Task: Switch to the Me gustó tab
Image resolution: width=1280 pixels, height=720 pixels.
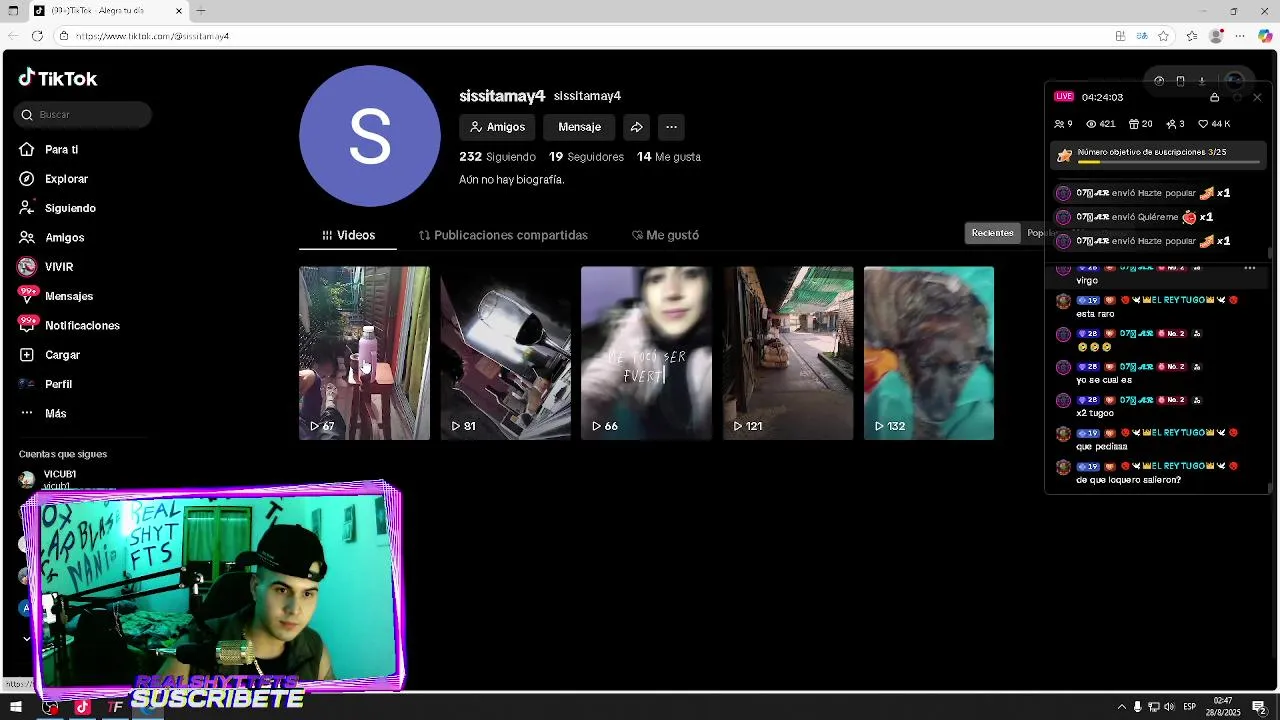Action: 665,236
